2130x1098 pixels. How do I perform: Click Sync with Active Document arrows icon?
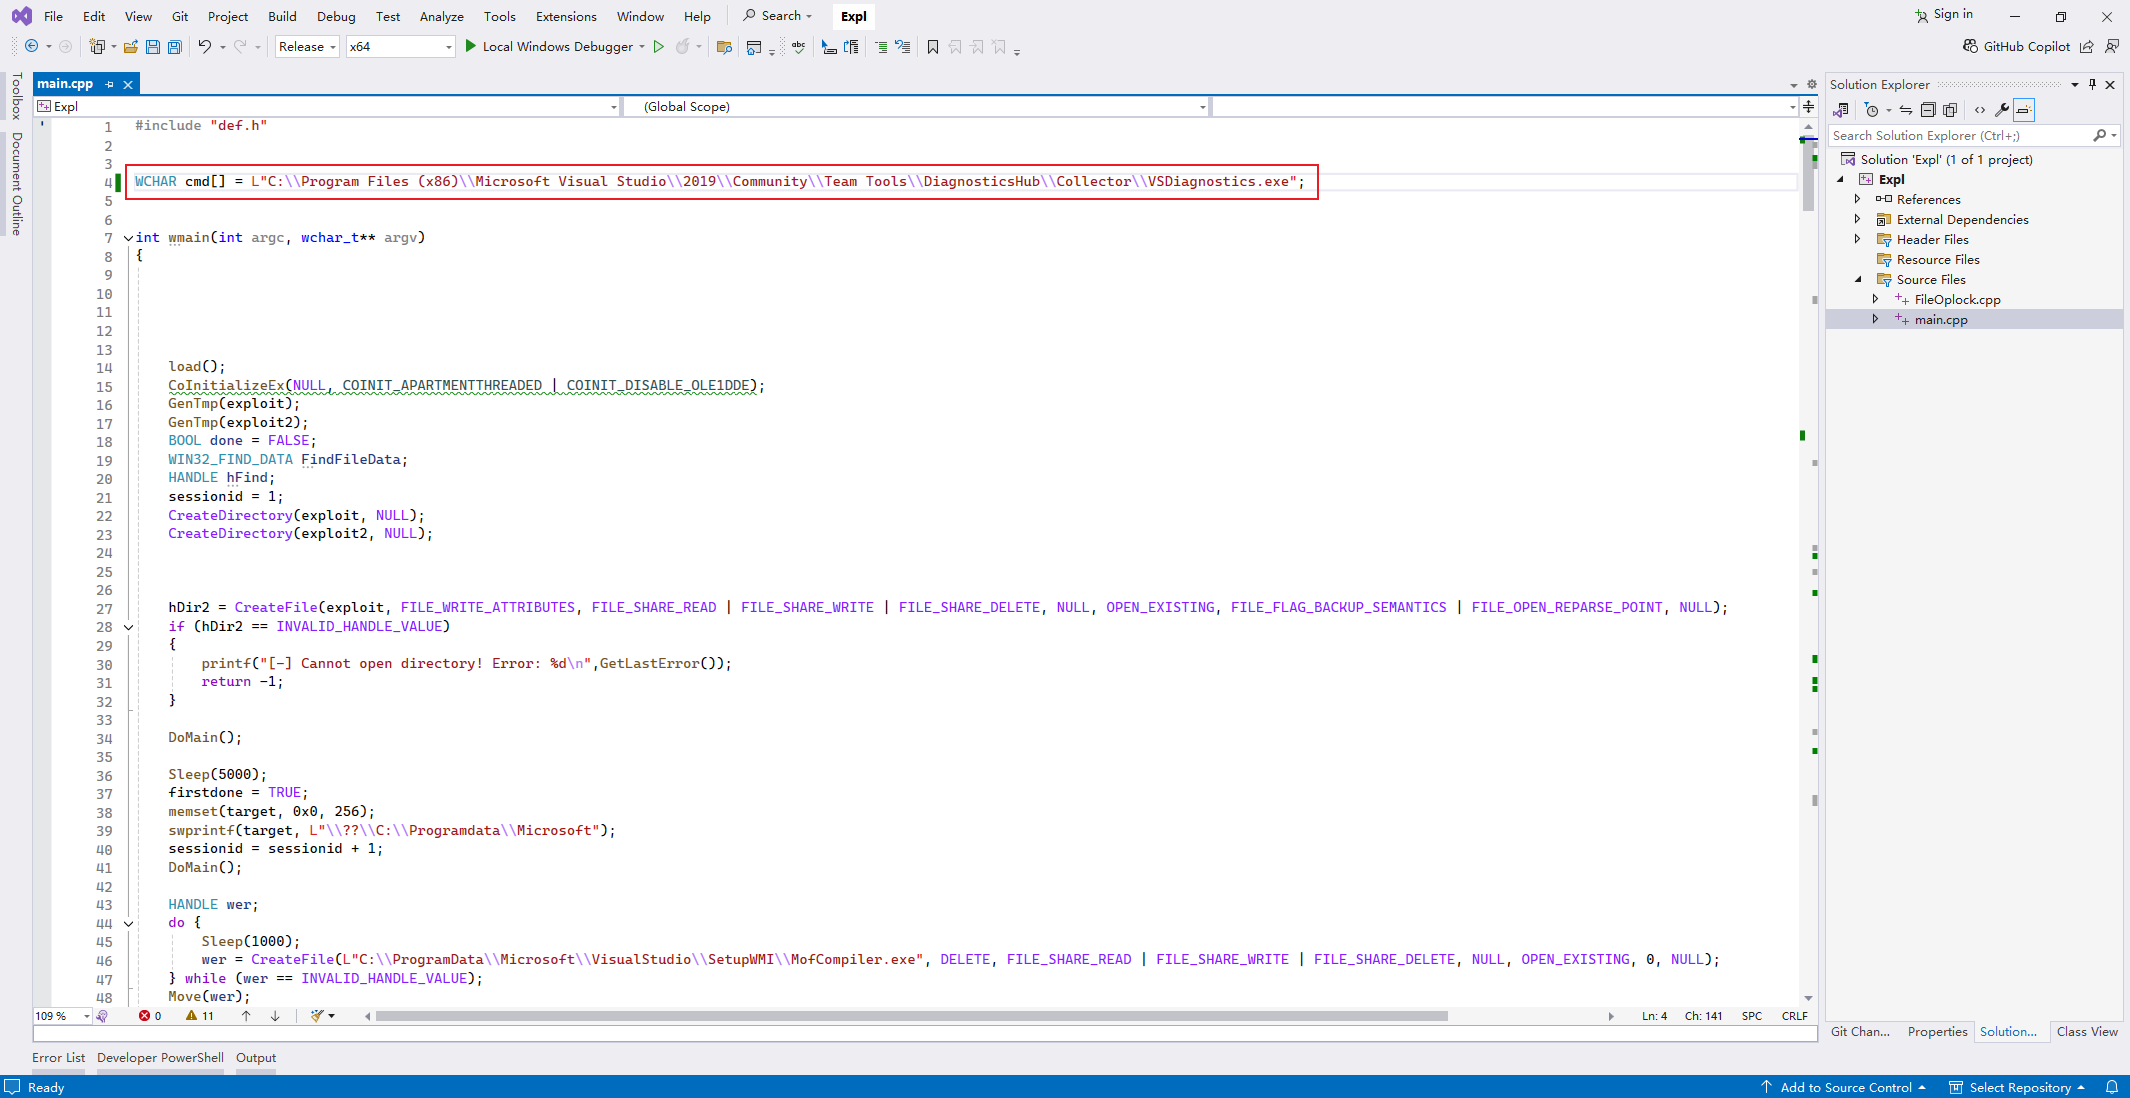tap(1906, 110)
